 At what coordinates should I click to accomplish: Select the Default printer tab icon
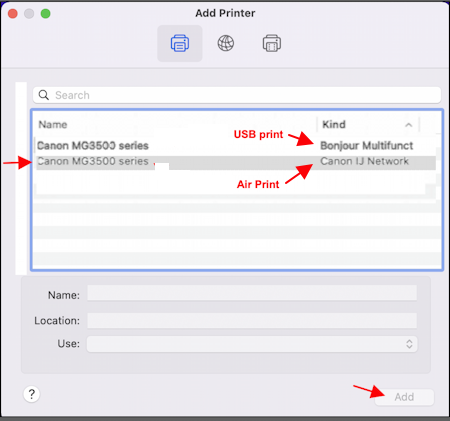pos(180,43)
